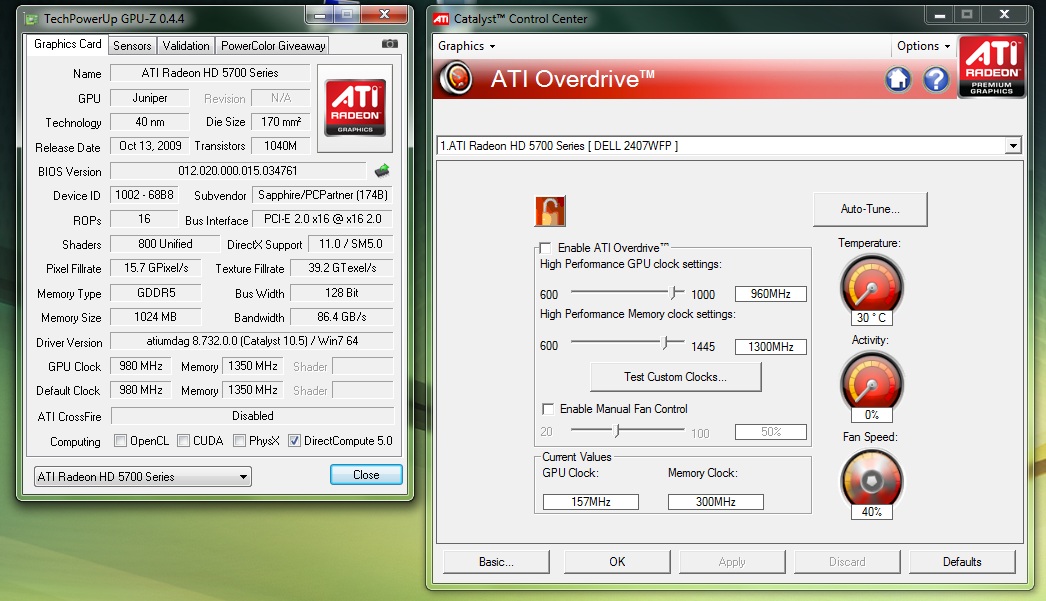Click the ATI Radeon Premium Graphics logo

(x=991, y=67)
